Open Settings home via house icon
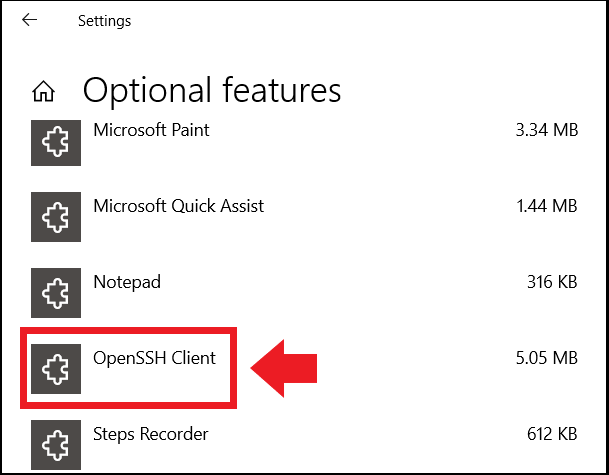Image resolution: width=609 pixels, height=475 pixels. click(x=43, y=92)
